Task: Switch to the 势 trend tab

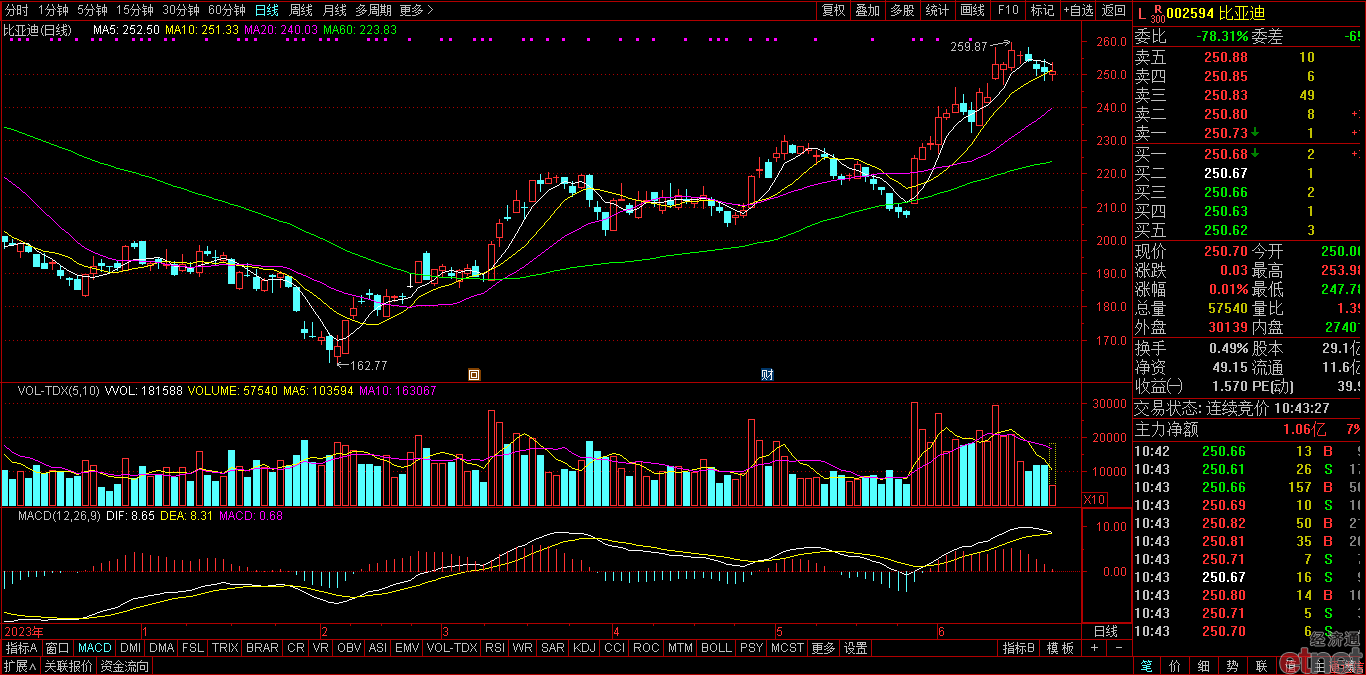Action: point(1233,666)
